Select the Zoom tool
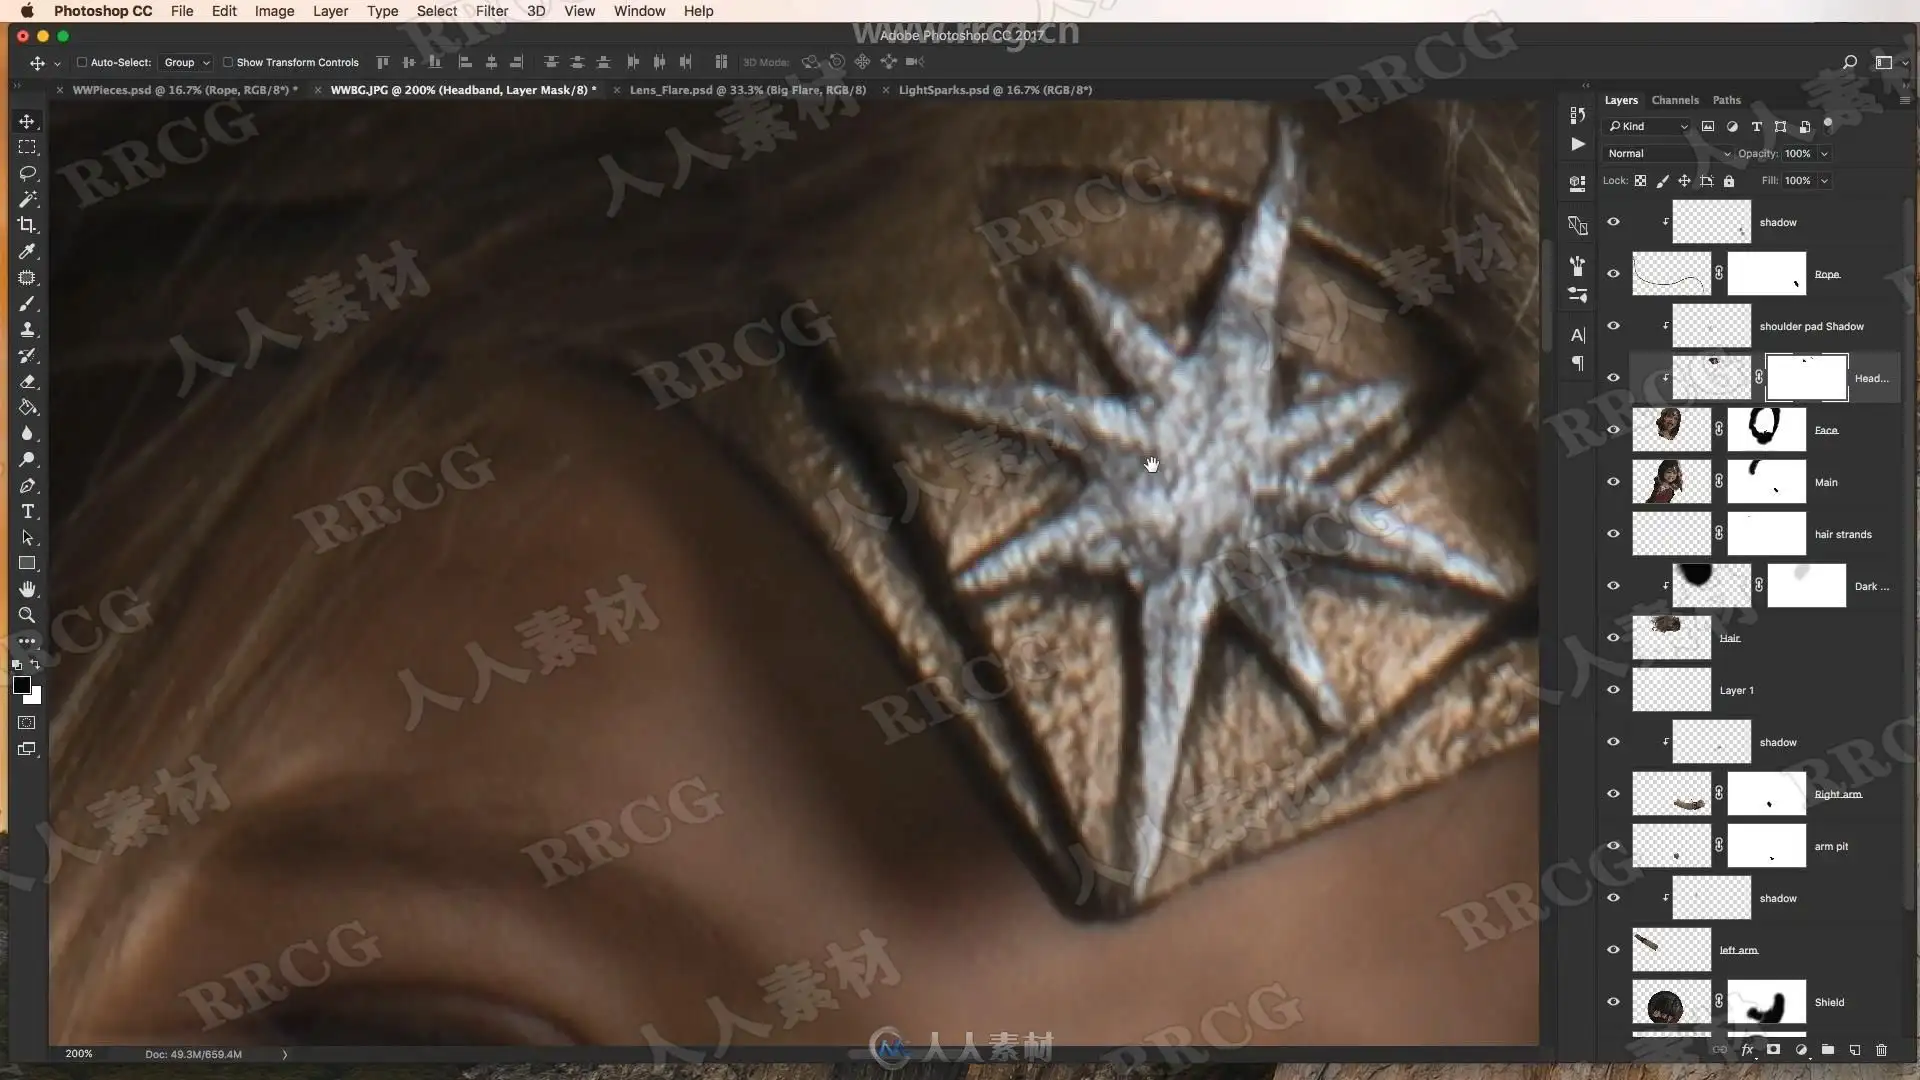The image size is (1920, 1080). point(27,615)
